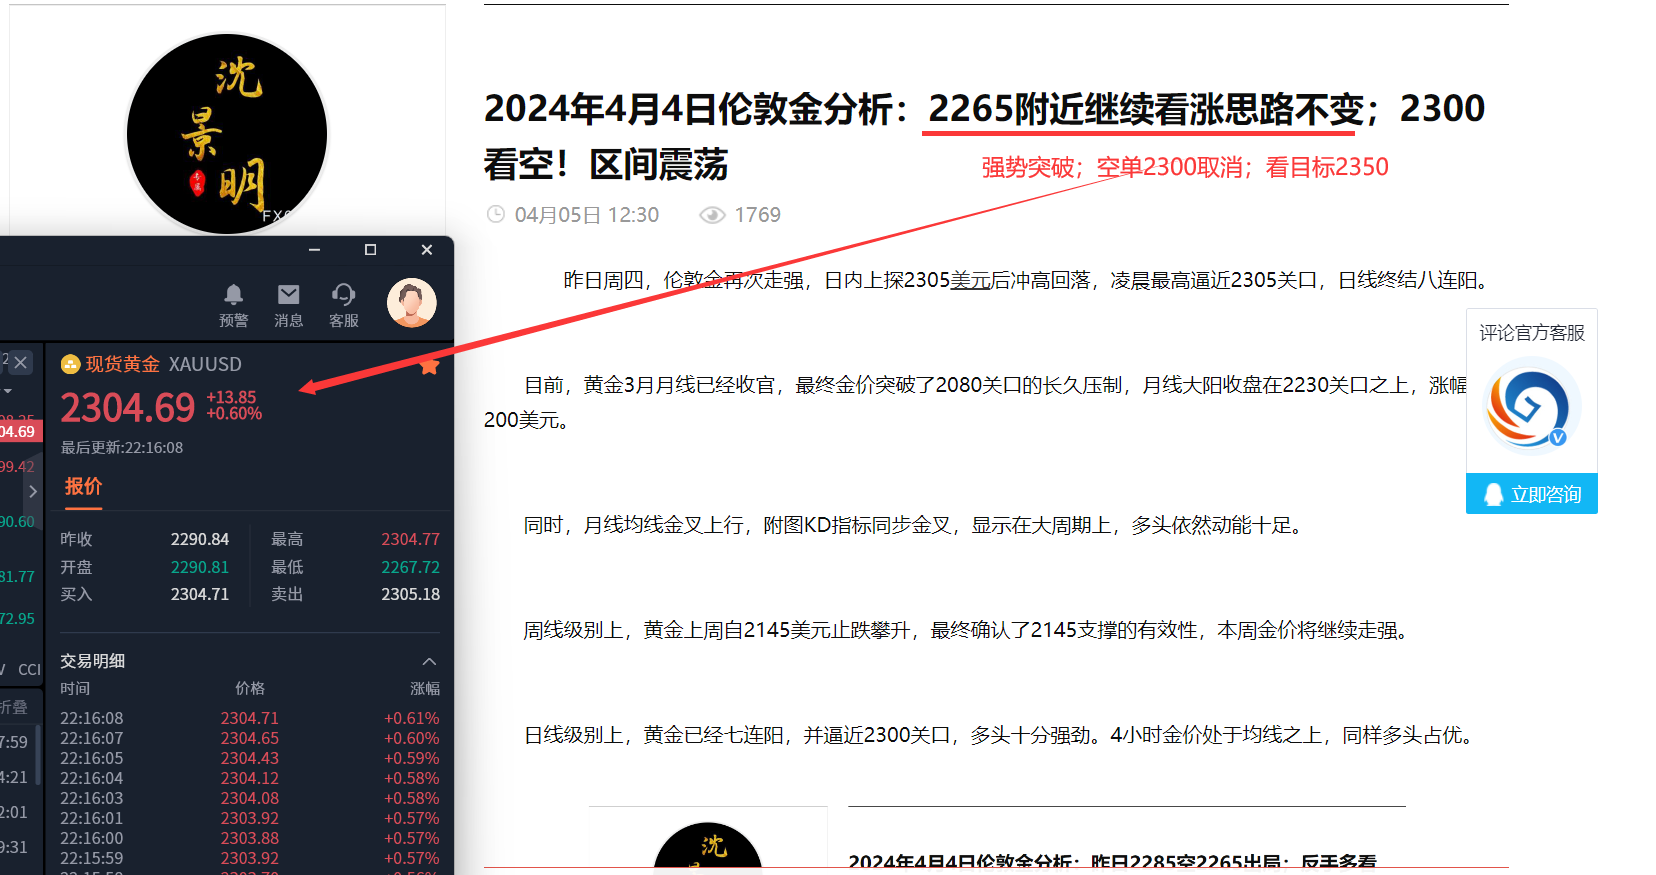
Task: Click the 最高 value 2304.77
Action: (x=410, y=539)
